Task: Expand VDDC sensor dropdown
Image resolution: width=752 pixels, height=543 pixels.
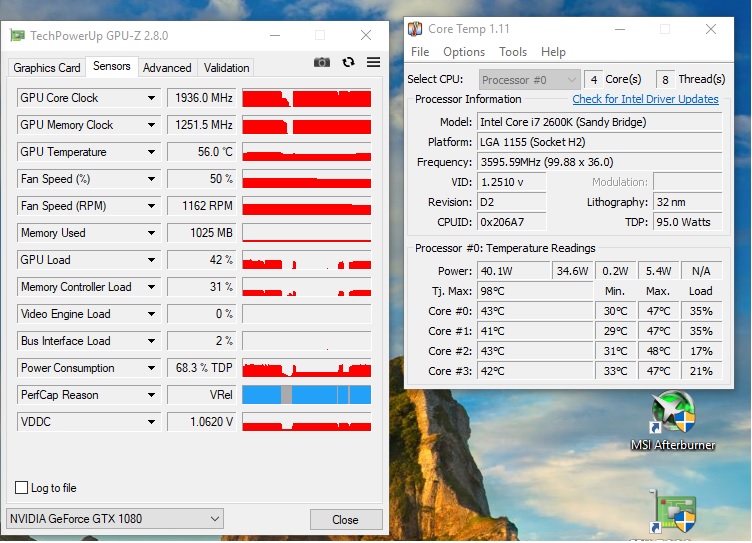Action: tap(151, 422)
